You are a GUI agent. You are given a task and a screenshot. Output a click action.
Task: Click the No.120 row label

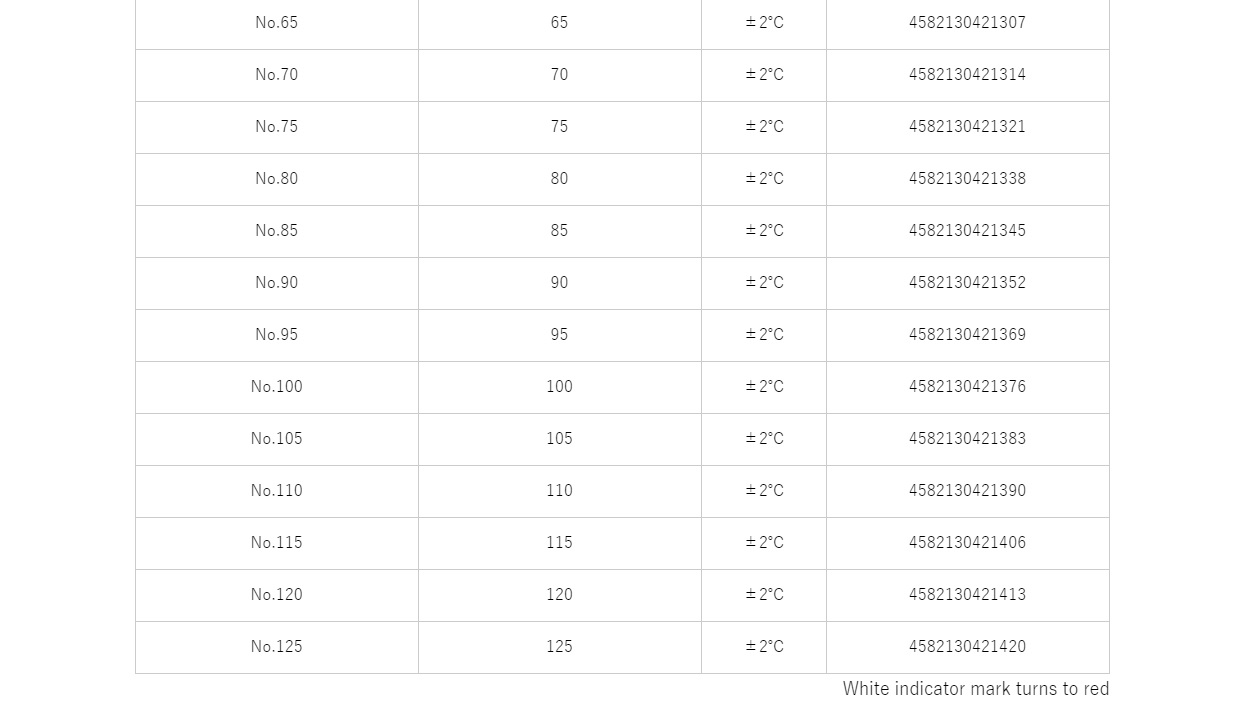point(277,595)
